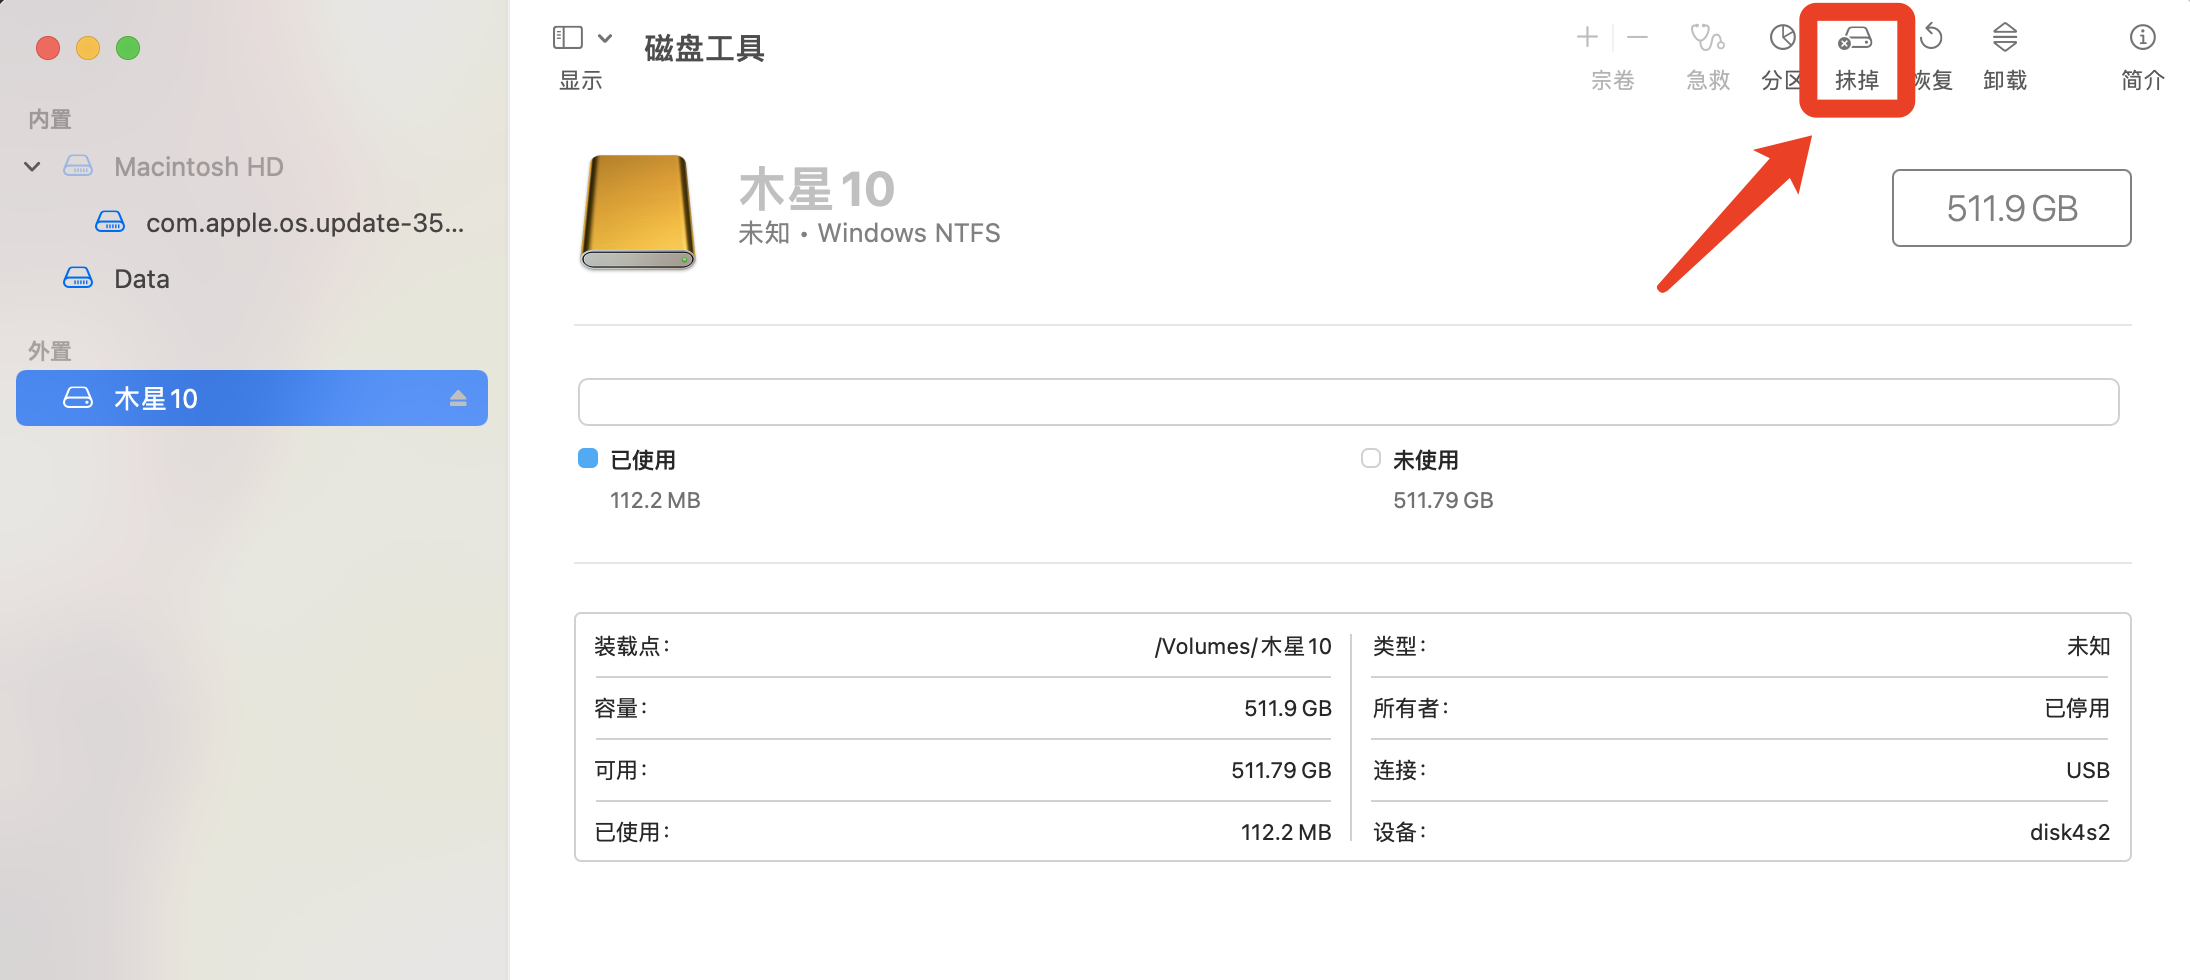Click the remove volume minus icon
The image size is (2190, 980).
point(1637,37)
